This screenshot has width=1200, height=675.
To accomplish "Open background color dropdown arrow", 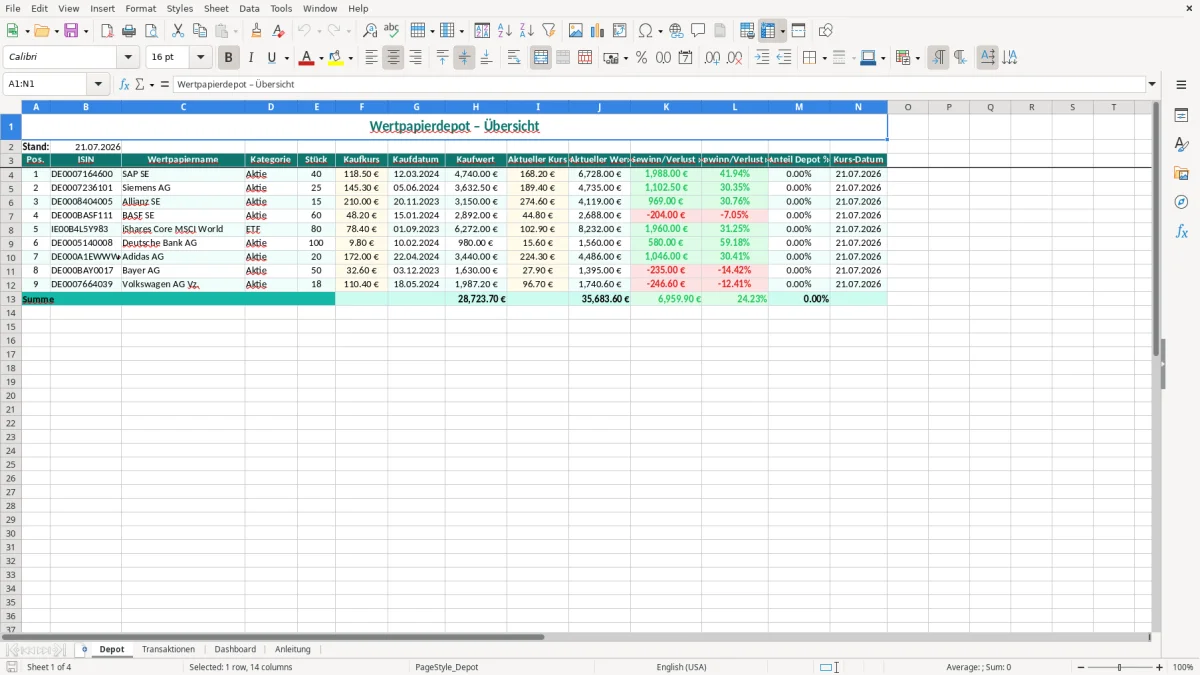I will pyautogui.click(x=351, y=58).
